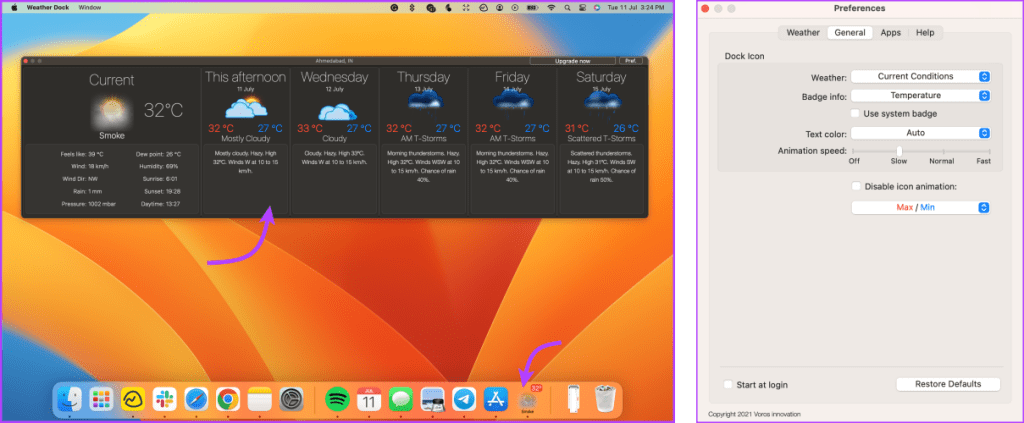Viewport: 1024px width, 423px height.
Task: Launch Safari from the Dock
Action: click(196, 398)
